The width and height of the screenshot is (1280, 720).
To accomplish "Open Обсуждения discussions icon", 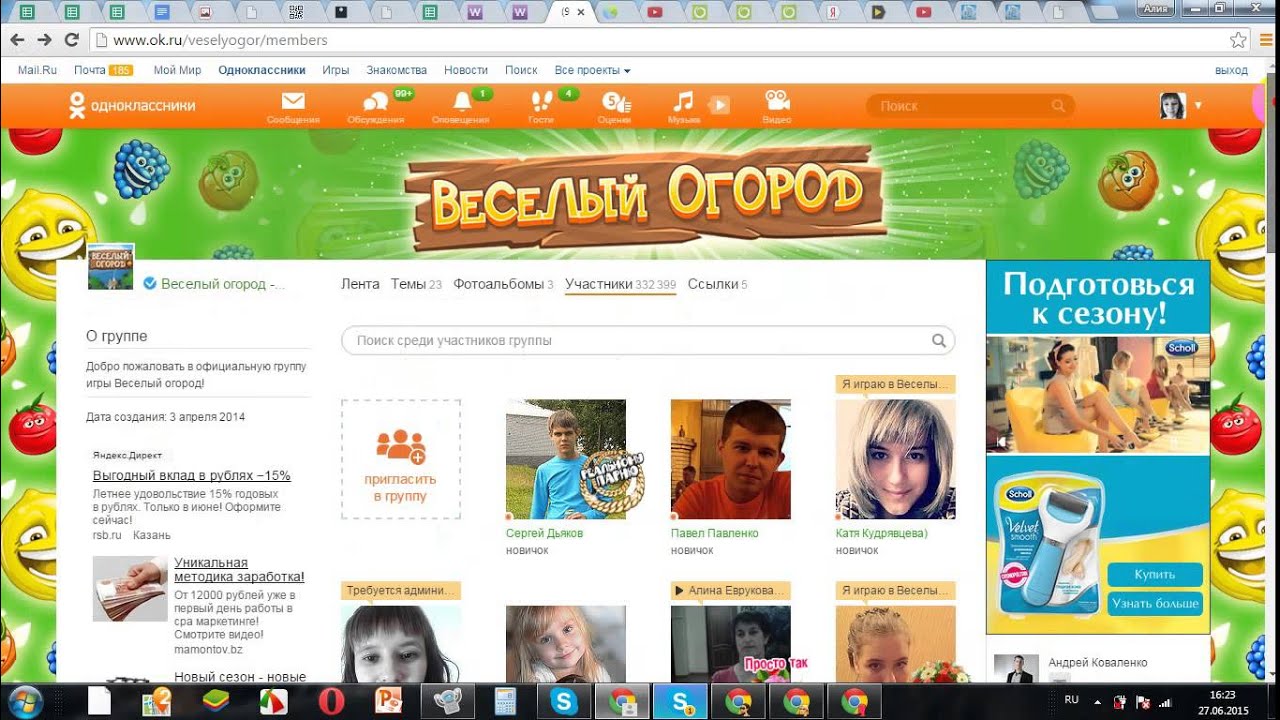I will (x=375, y=102).
